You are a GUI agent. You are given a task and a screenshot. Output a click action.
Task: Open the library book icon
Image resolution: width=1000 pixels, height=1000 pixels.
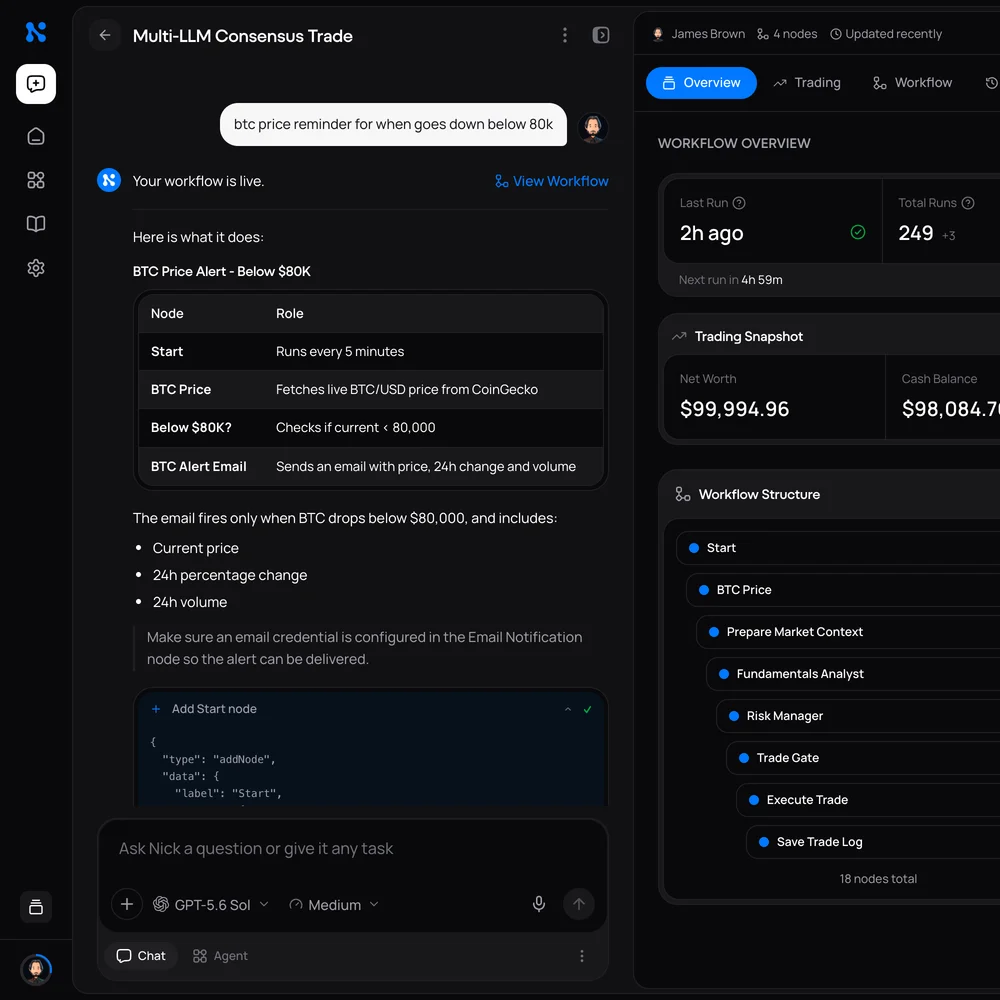(36, 224)
